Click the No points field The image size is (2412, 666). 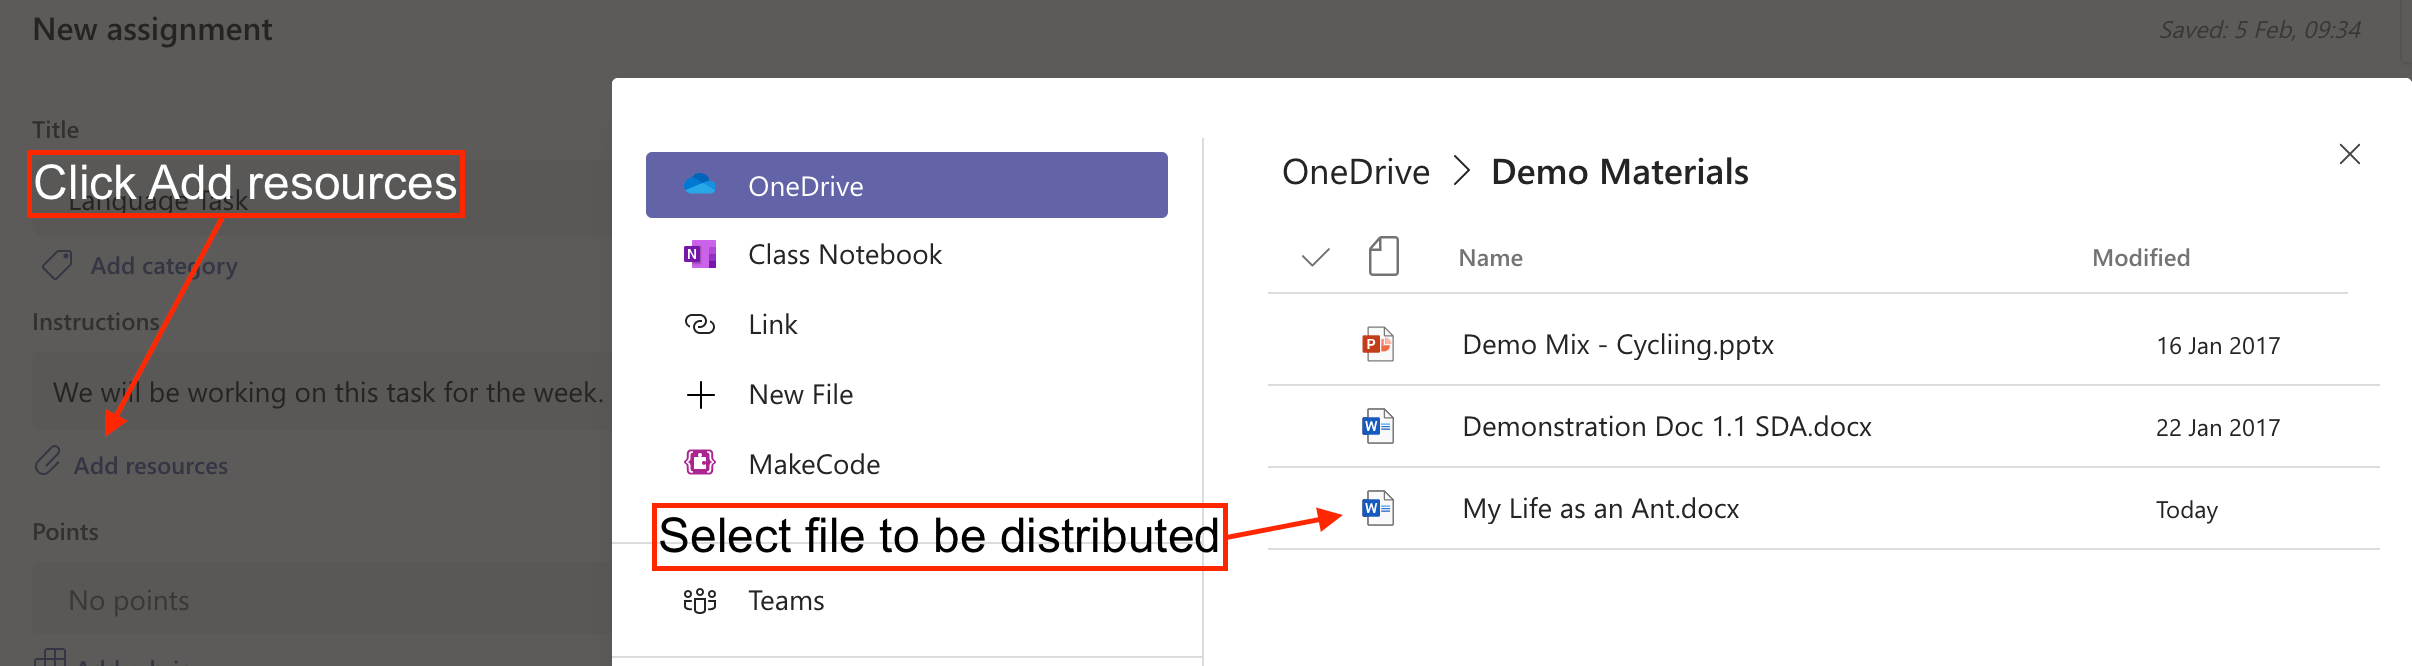point(322,599)
